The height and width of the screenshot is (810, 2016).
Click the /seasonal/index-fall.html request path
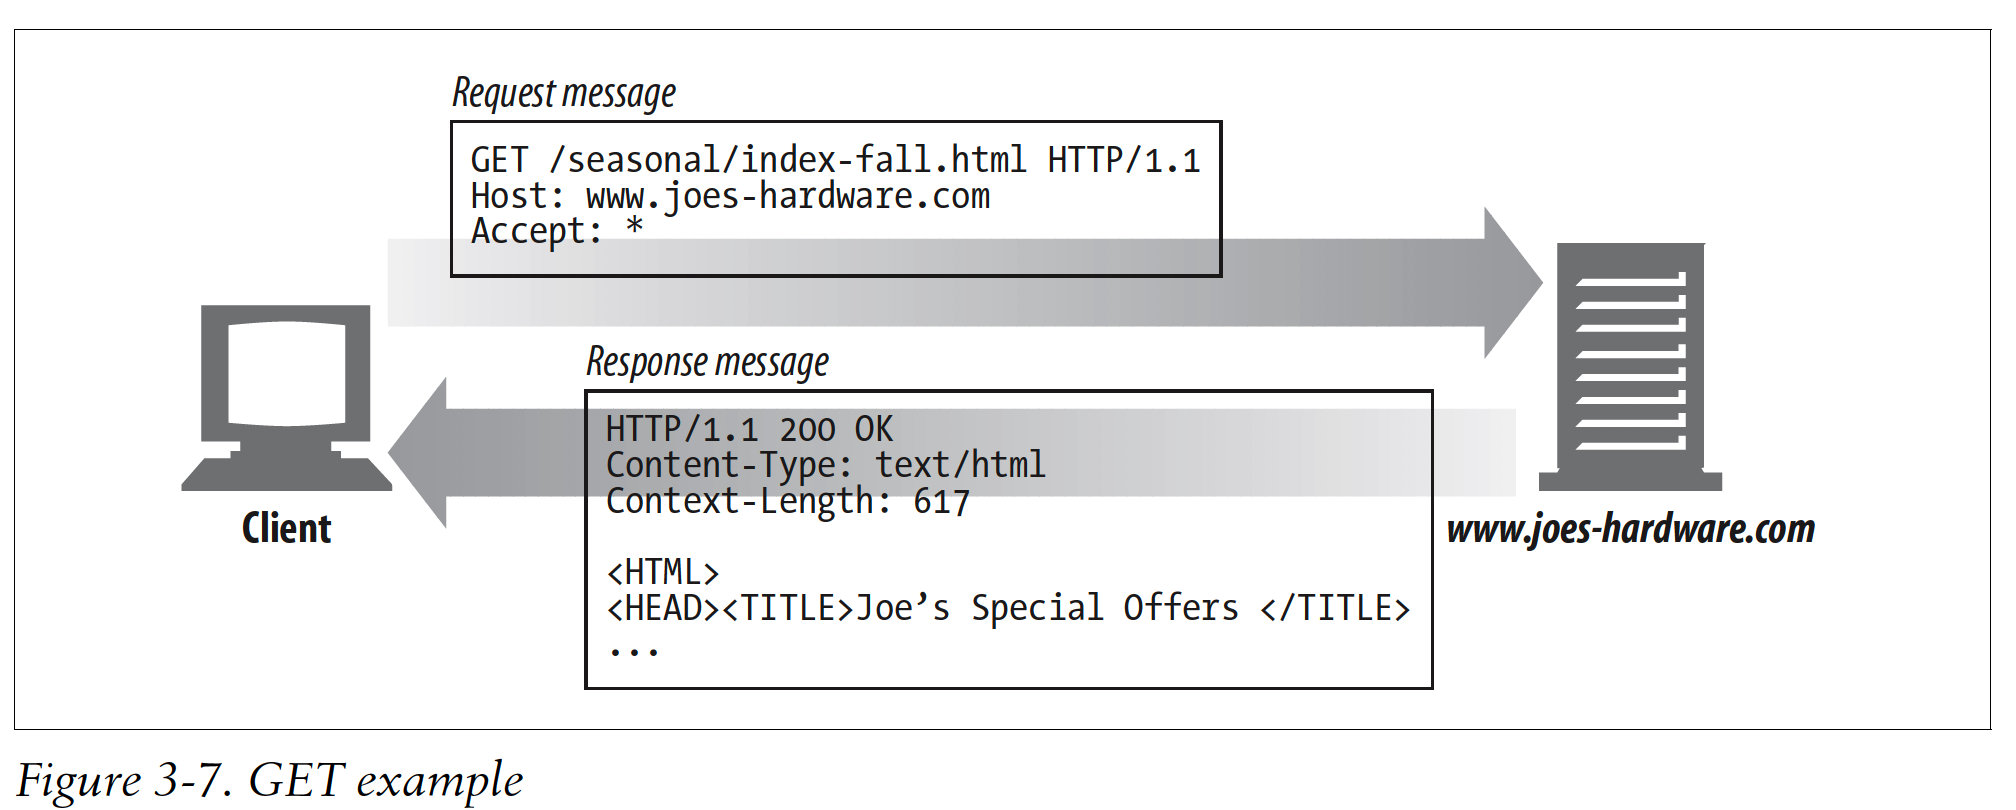[787, 161]
